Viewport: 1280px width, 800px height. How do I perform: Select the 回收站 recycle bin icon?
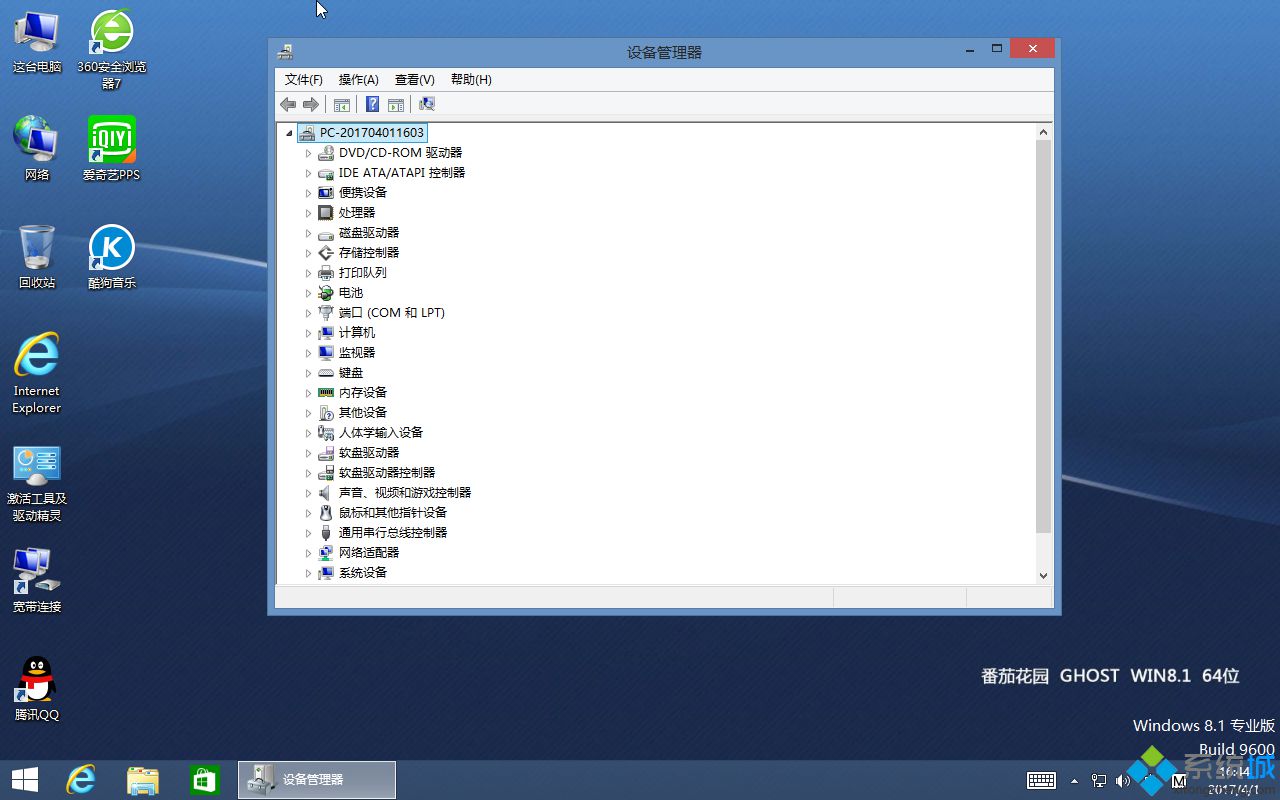click(37, 257)
